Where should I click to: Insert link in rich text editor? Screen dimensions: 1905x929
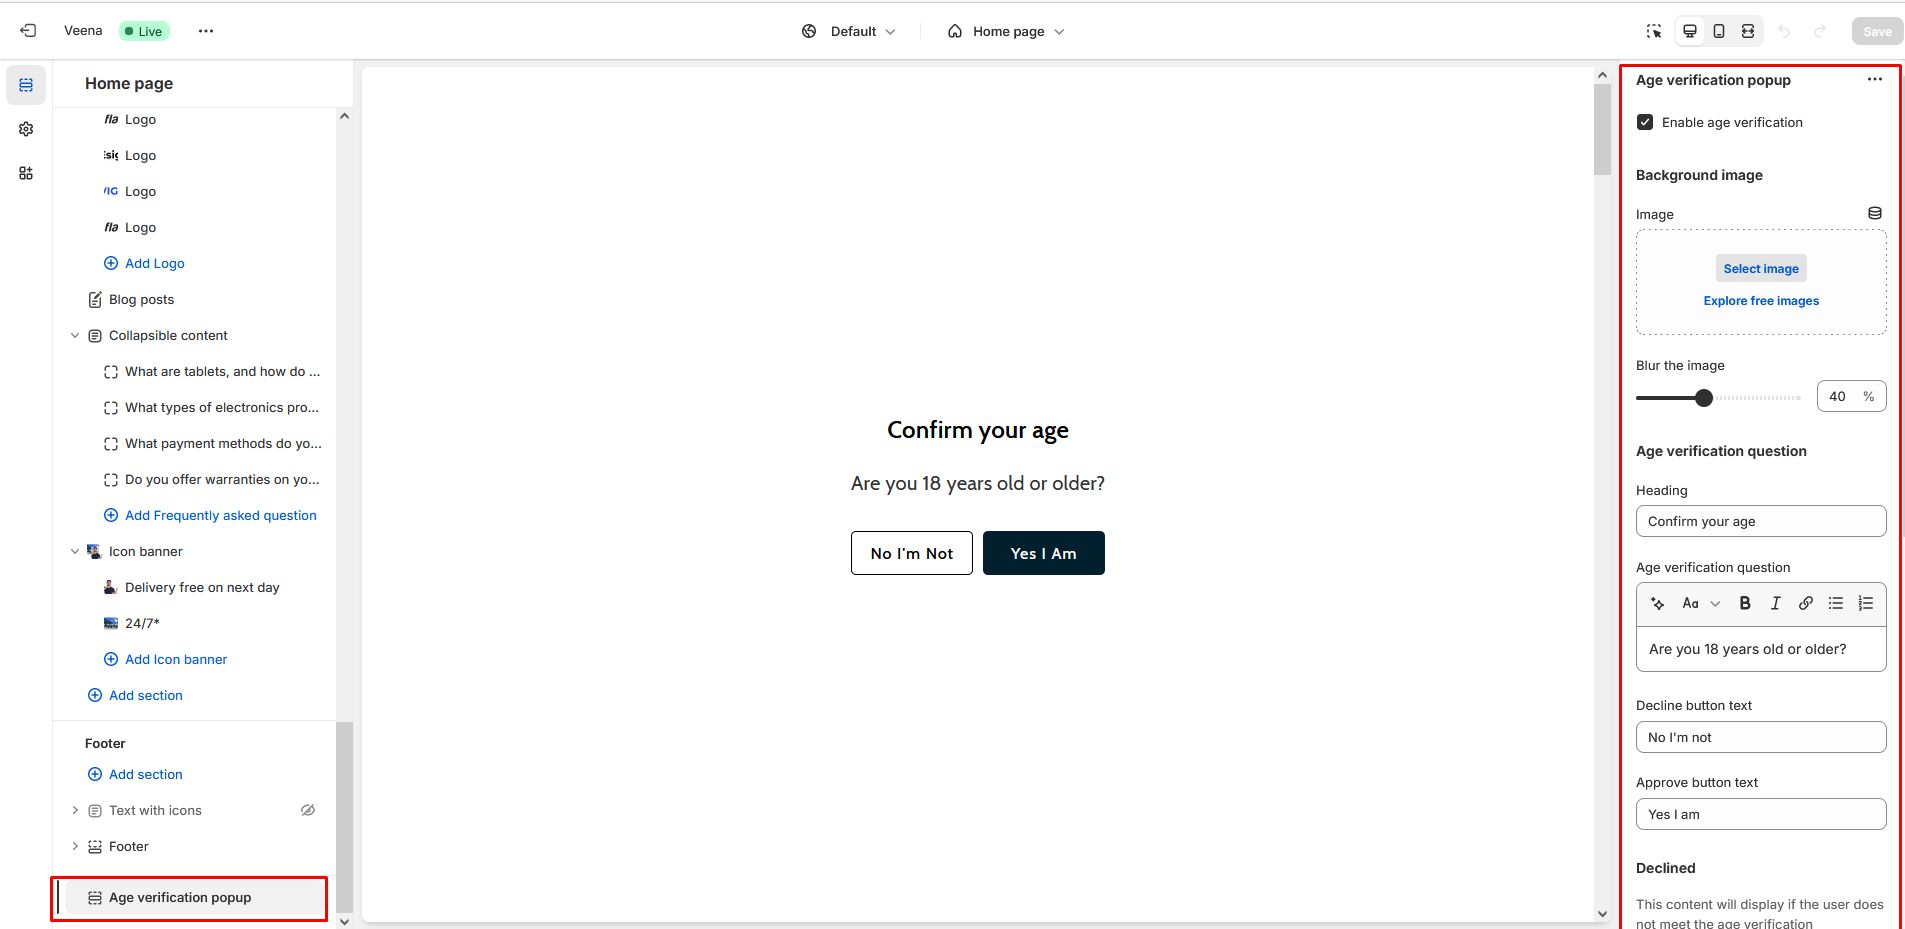(1805, 603)
